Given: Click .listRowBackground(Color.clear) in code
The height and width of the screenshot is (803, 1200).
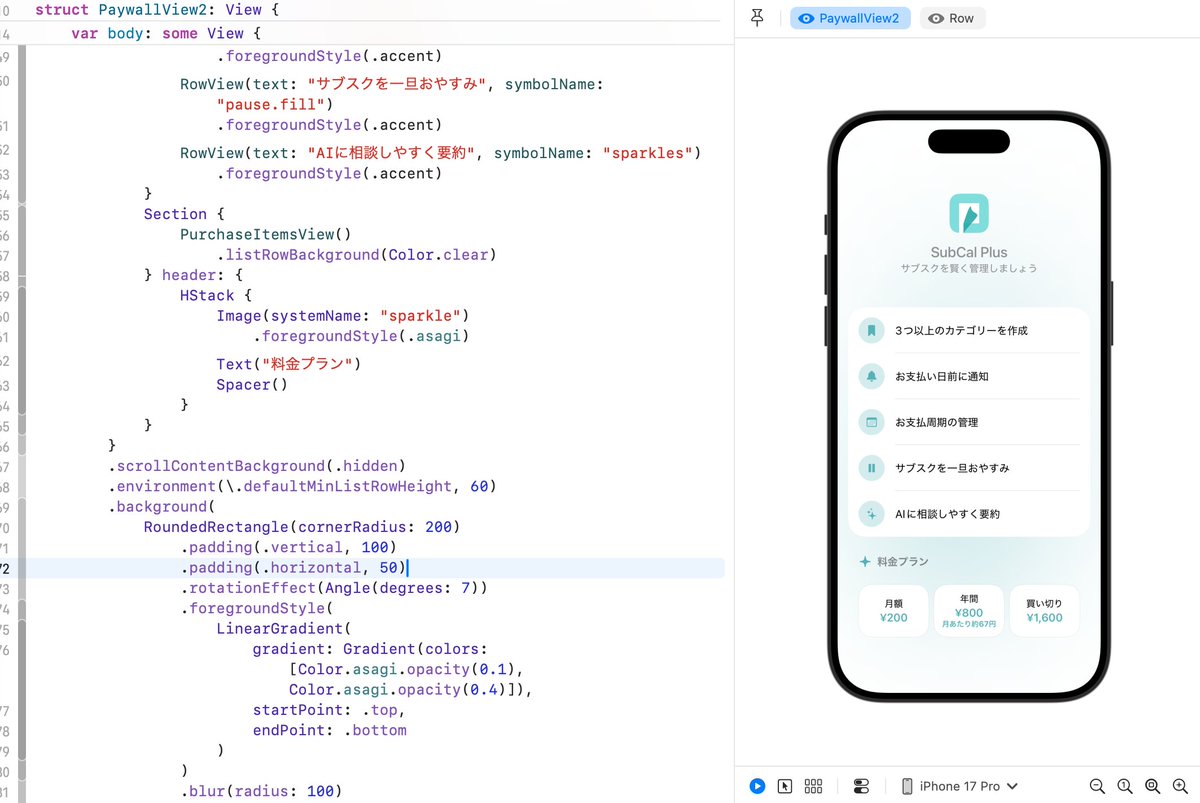Looking at the screenshot, I should (356, 254).
